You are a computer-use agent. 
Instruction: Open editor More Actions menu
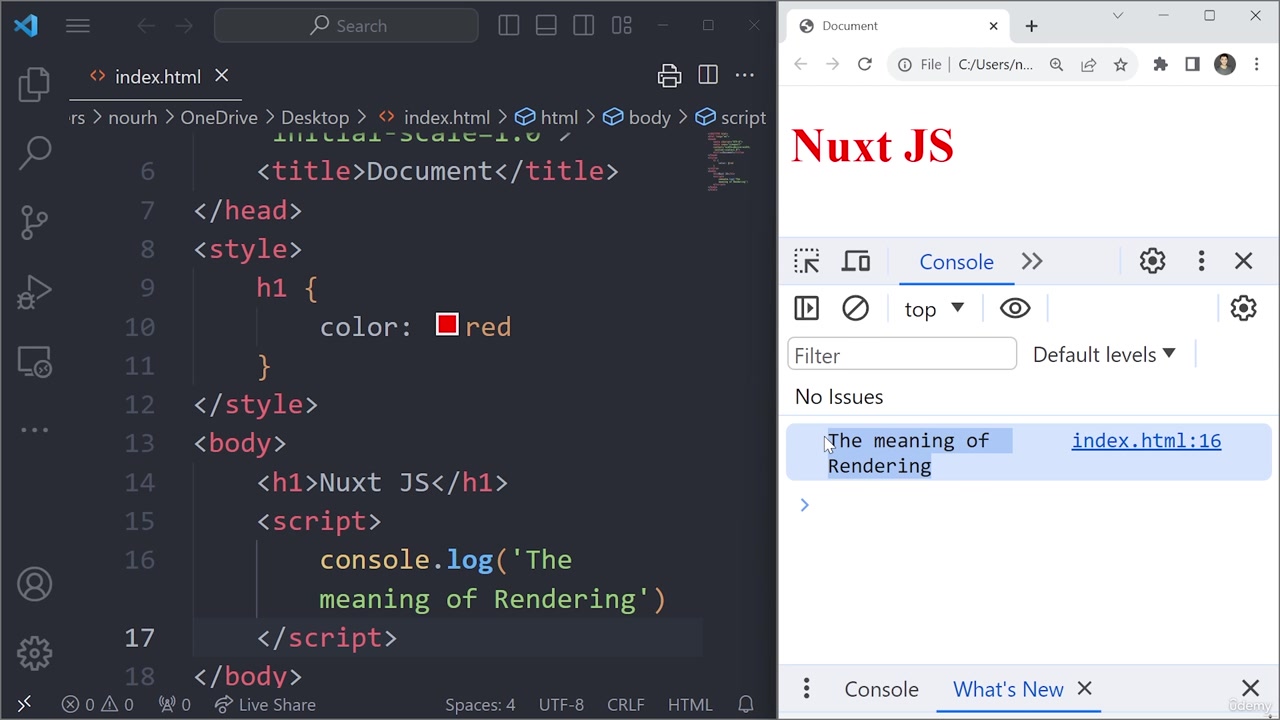[x=745, y=76]
